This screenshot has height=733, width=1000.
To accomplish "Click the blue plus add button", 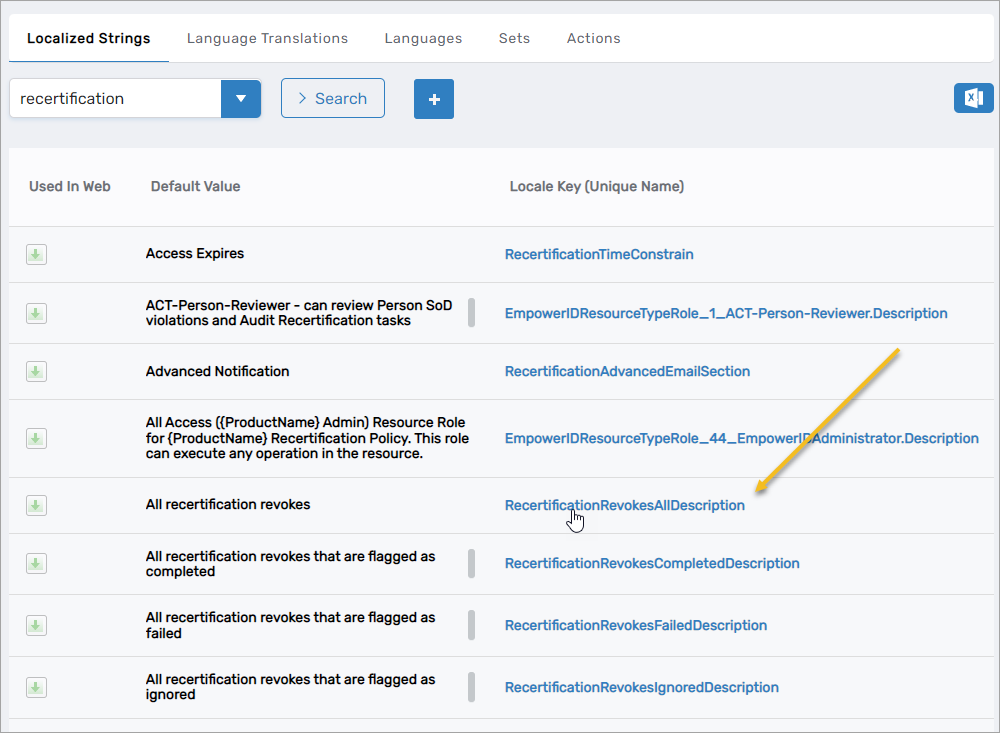I will coord(434,99).
